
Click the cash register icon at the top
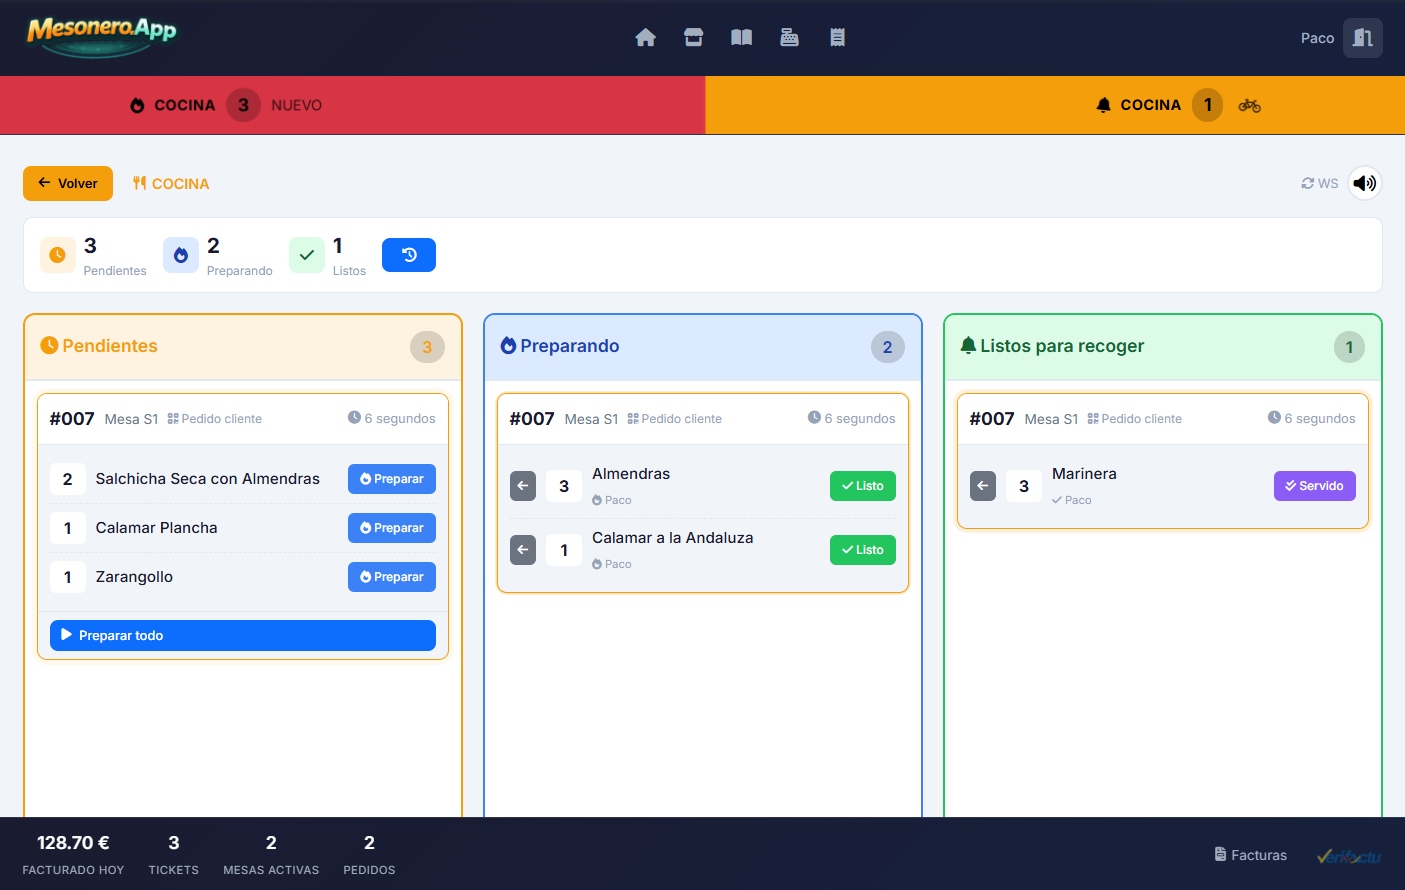(x=789, y=37)
